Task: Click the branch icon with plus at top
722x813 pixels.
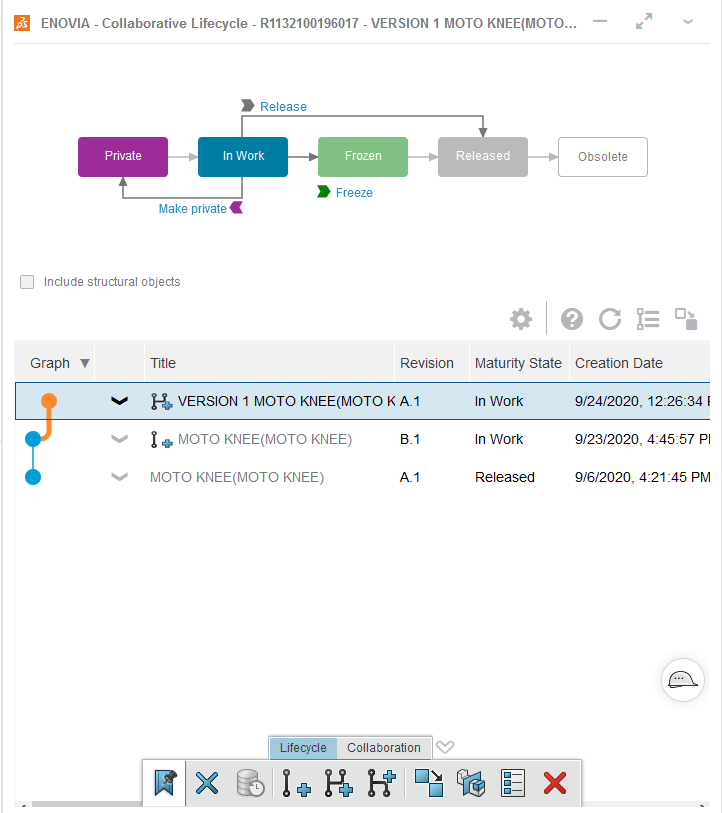Action: tap(382, 783)
